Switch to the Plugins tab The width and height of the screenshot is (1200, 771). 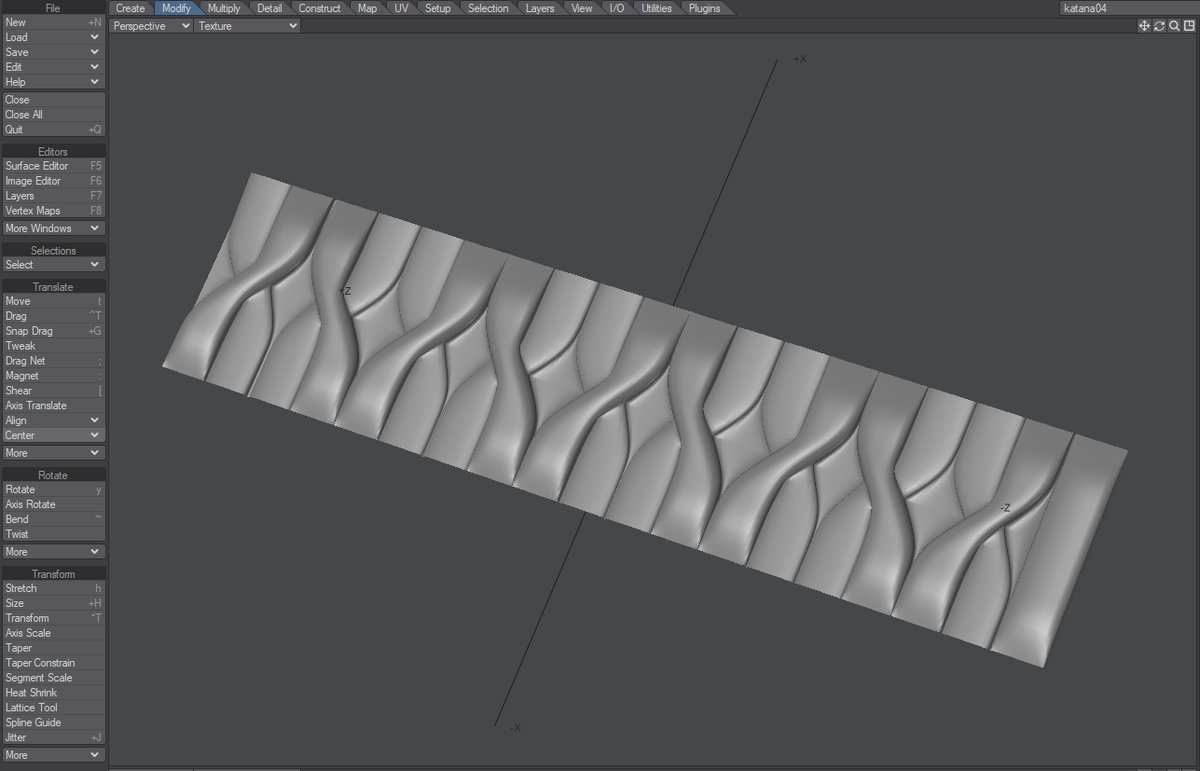(705, 8)
